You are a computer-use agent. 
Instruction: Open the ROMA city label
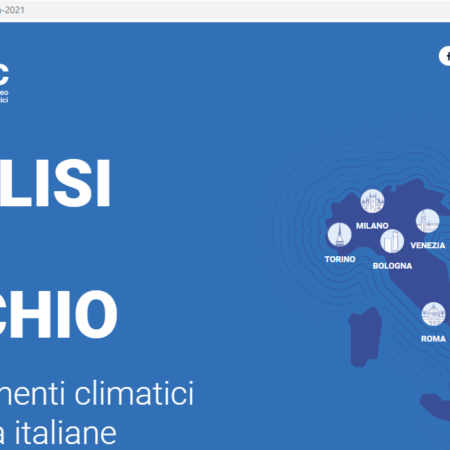tap(433, 339)
